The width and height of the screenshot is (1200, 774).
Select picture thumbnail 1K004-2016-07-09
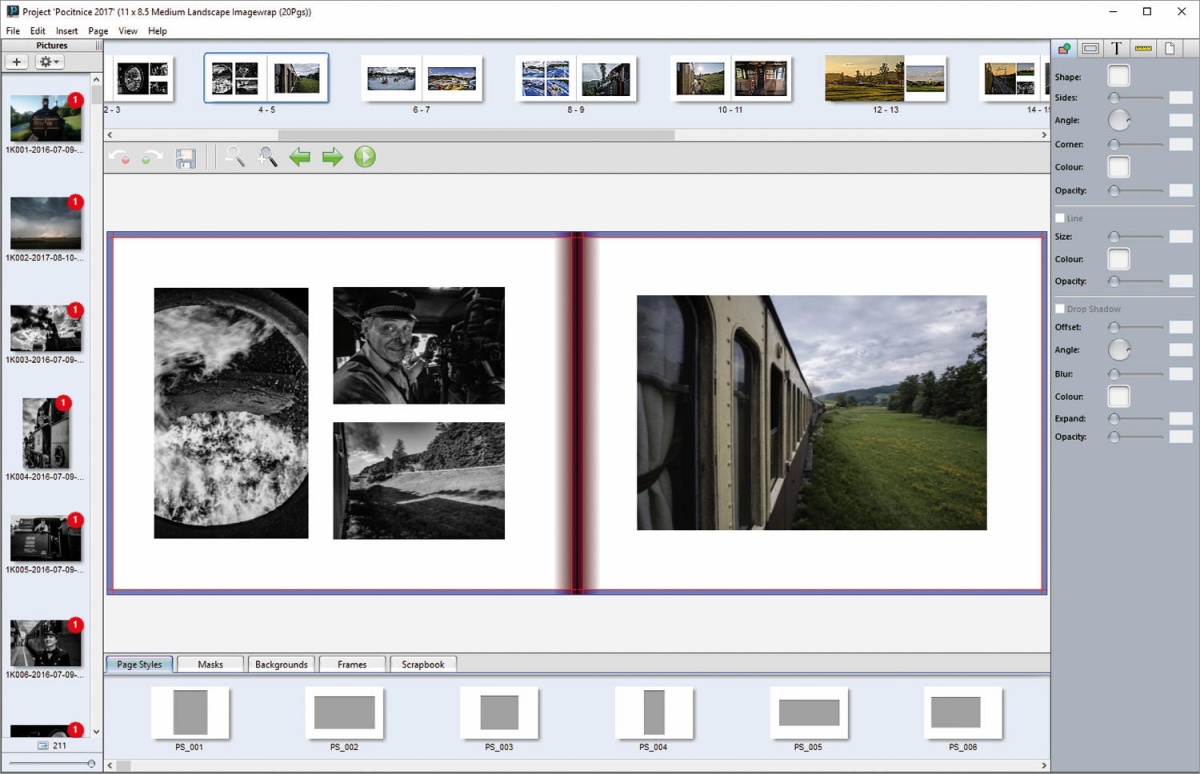click(x=45, y=433)
